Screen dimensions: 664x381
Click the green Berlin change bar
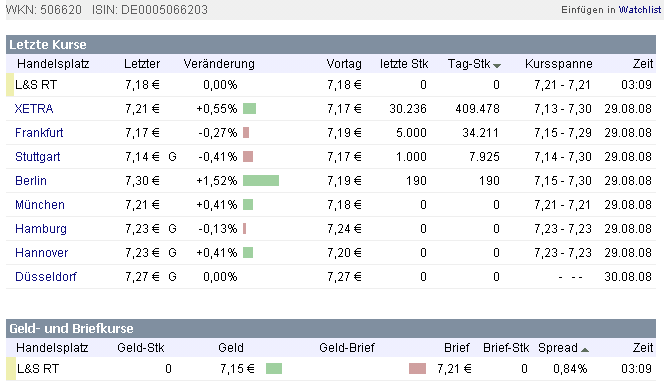[x=261, y=181]
